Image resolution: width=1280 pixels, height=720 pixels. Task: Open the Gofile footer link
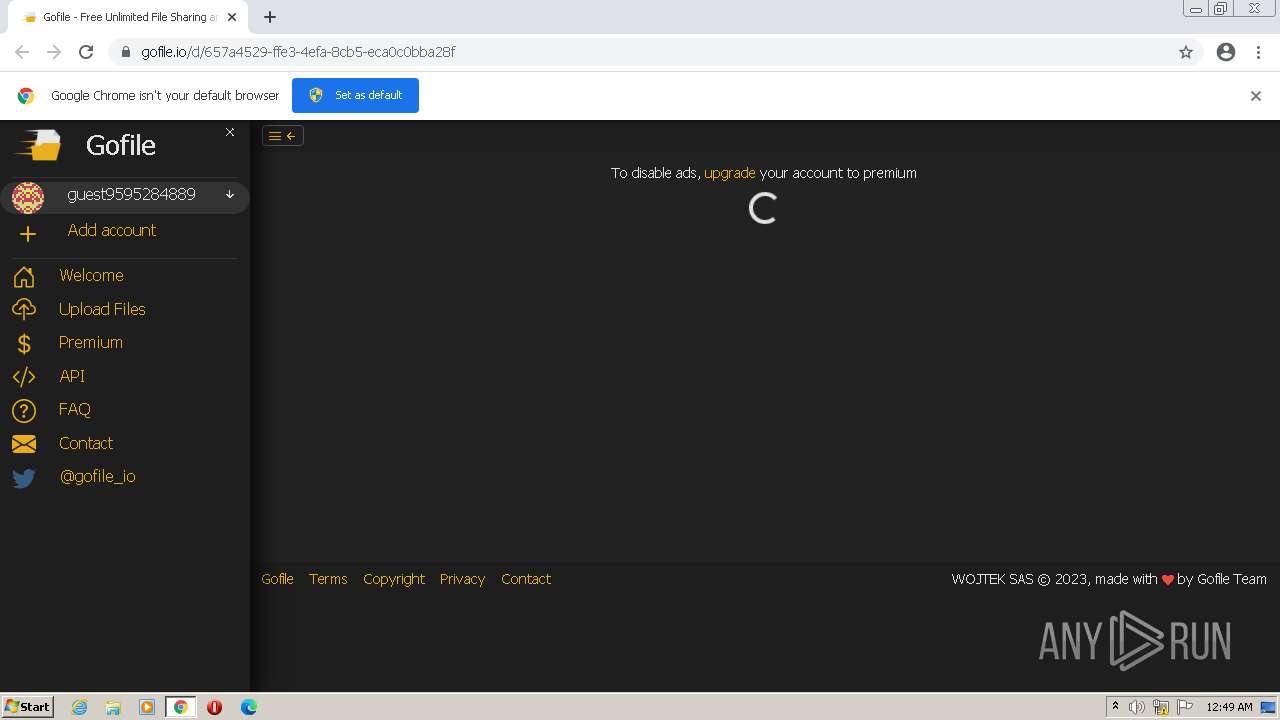tap(277, 579)
